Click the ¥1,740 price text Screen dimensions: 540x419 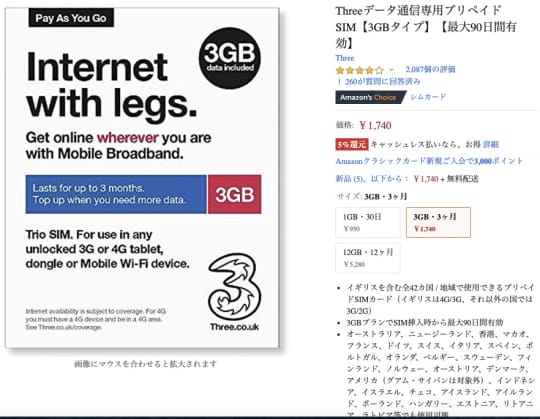click(375, 125)
